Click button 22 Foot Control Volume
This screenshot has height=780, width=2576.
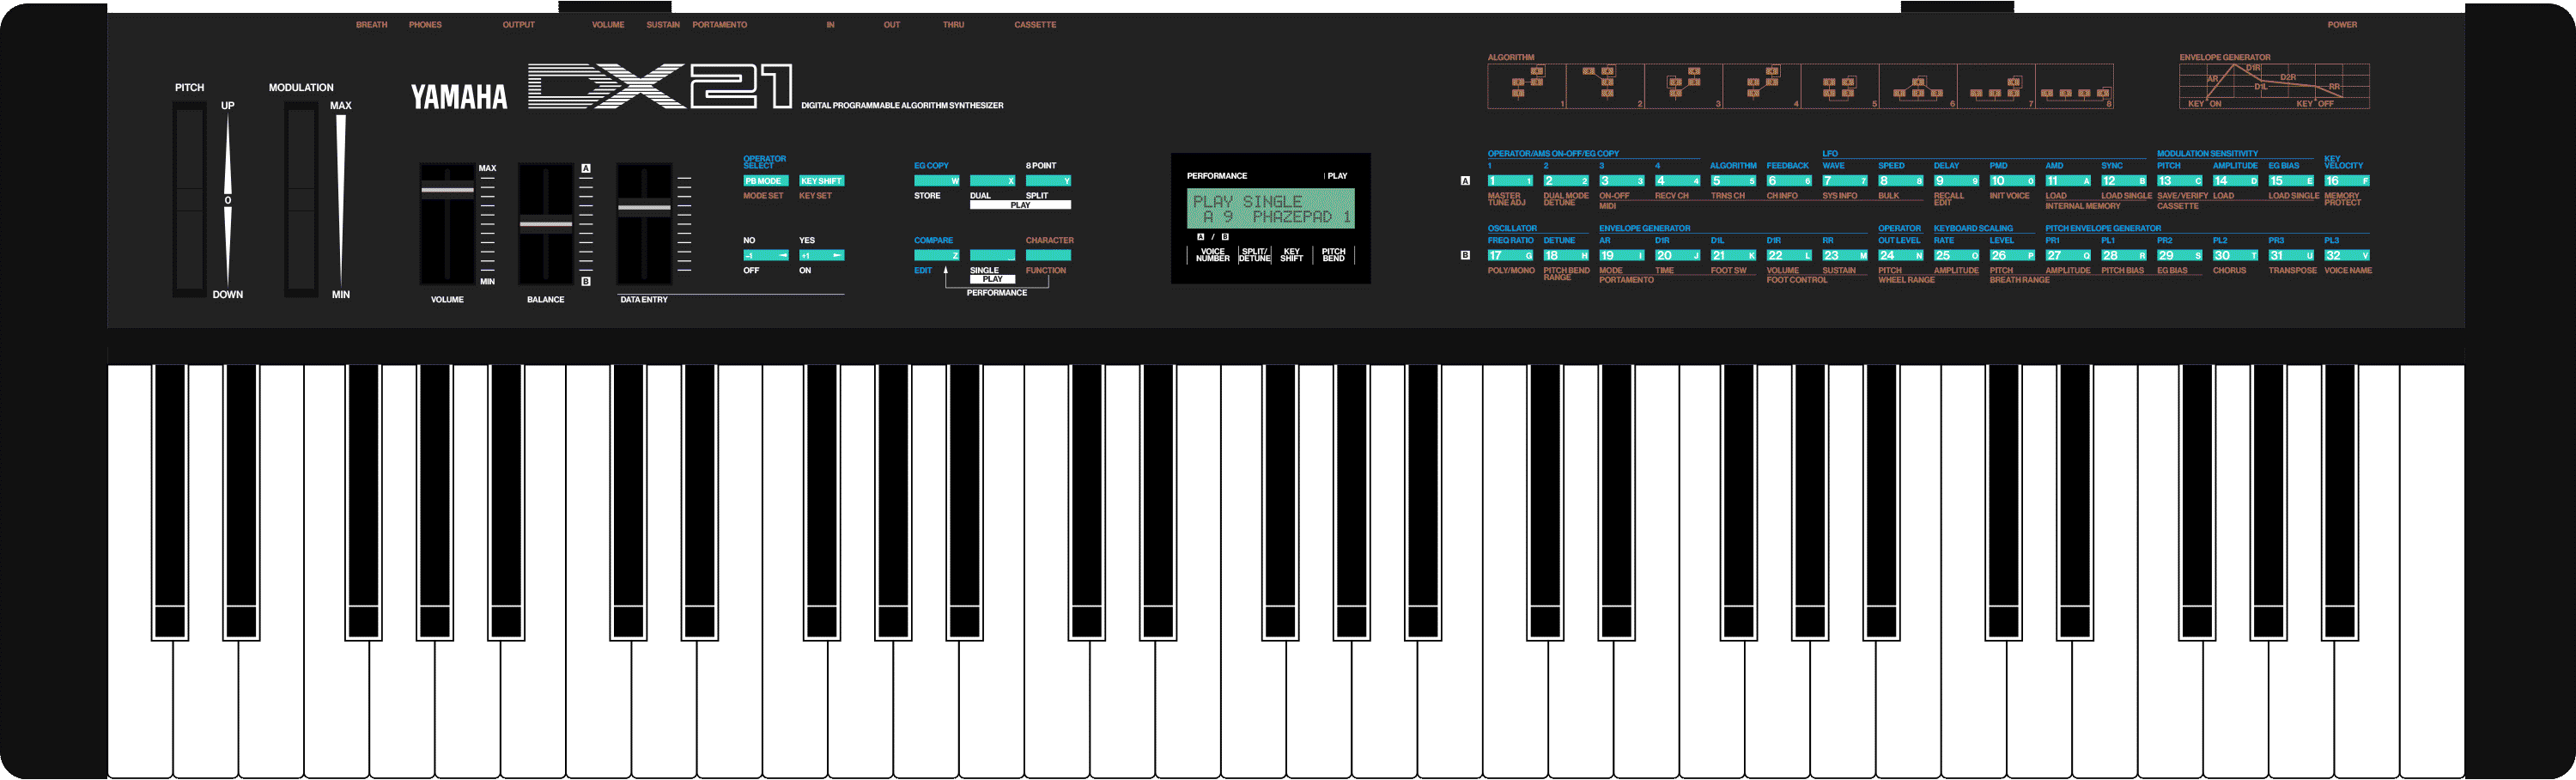pos(1789,256)
